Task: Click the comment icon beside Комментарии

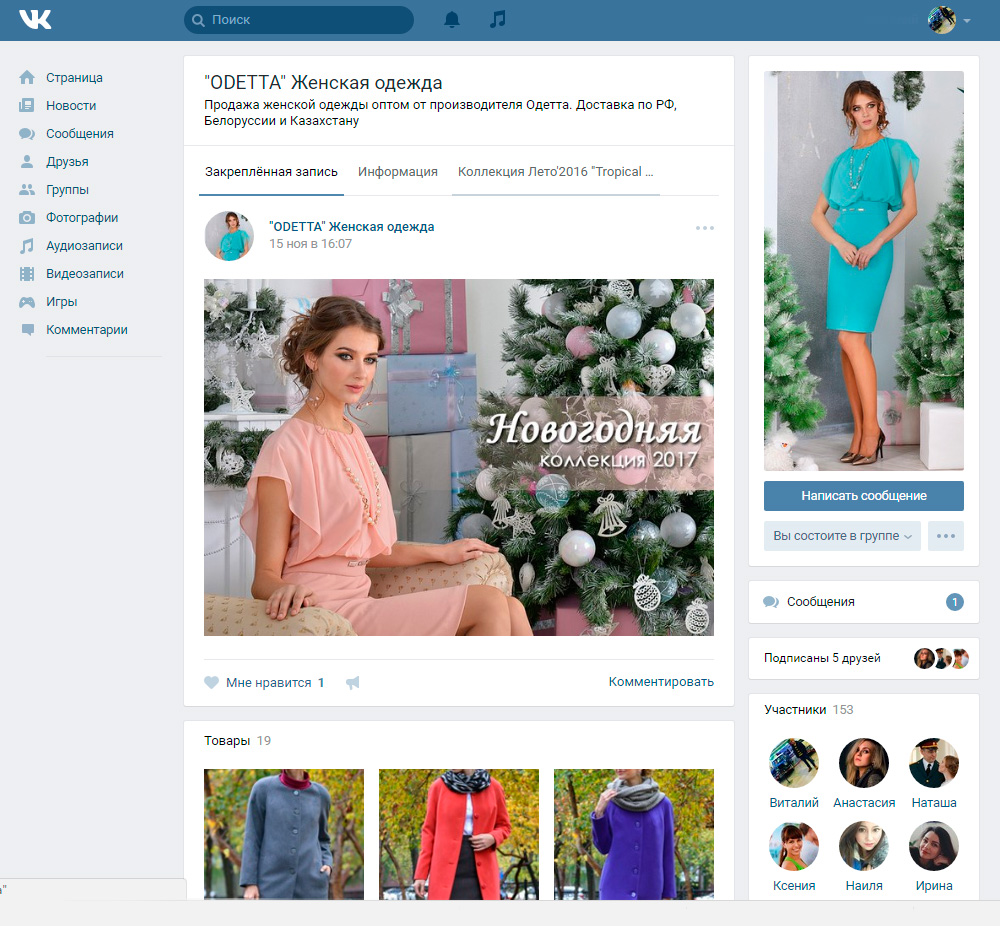Action: pyautogui.click(x=27, y=330)
